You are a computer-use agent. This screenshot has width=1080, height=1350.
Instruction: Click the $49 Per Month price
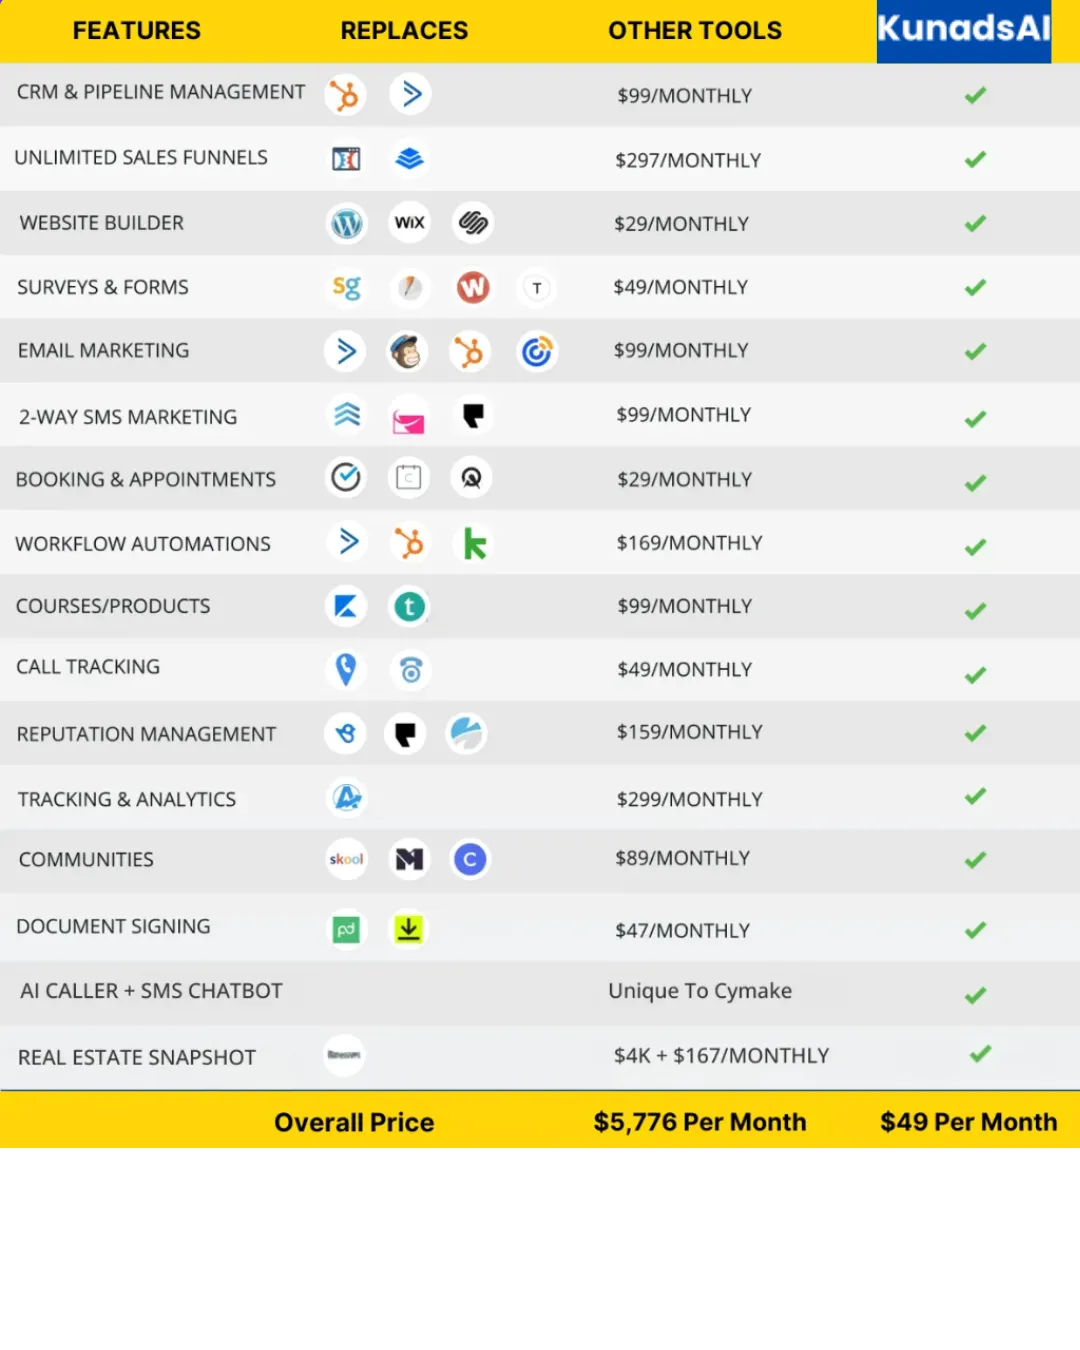pos(968,1122)
